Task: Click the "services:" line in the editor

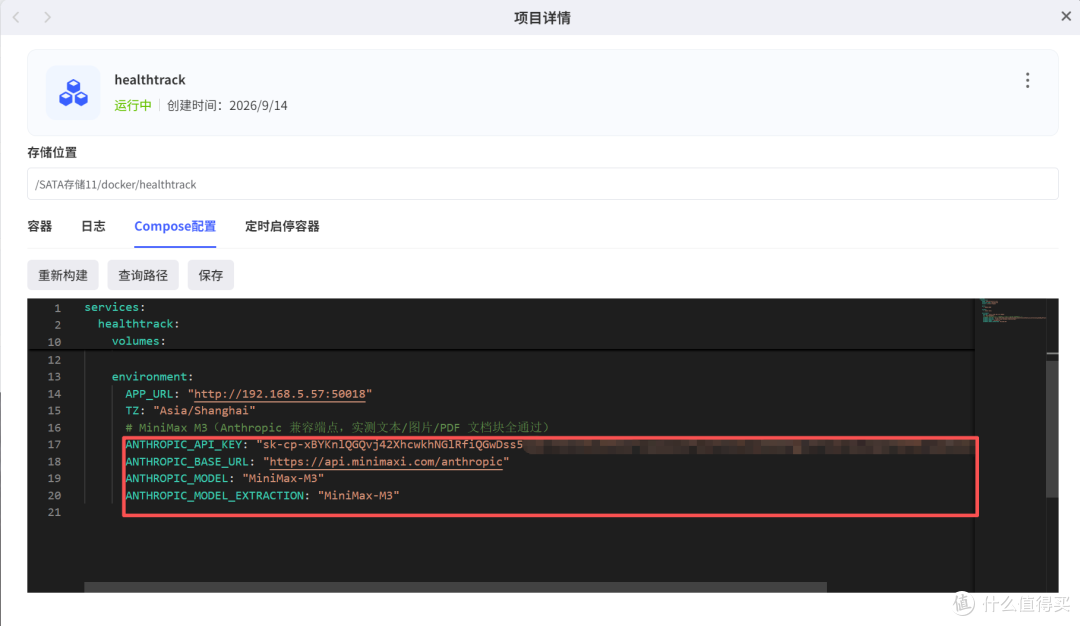Action: [x=115, y=307]
